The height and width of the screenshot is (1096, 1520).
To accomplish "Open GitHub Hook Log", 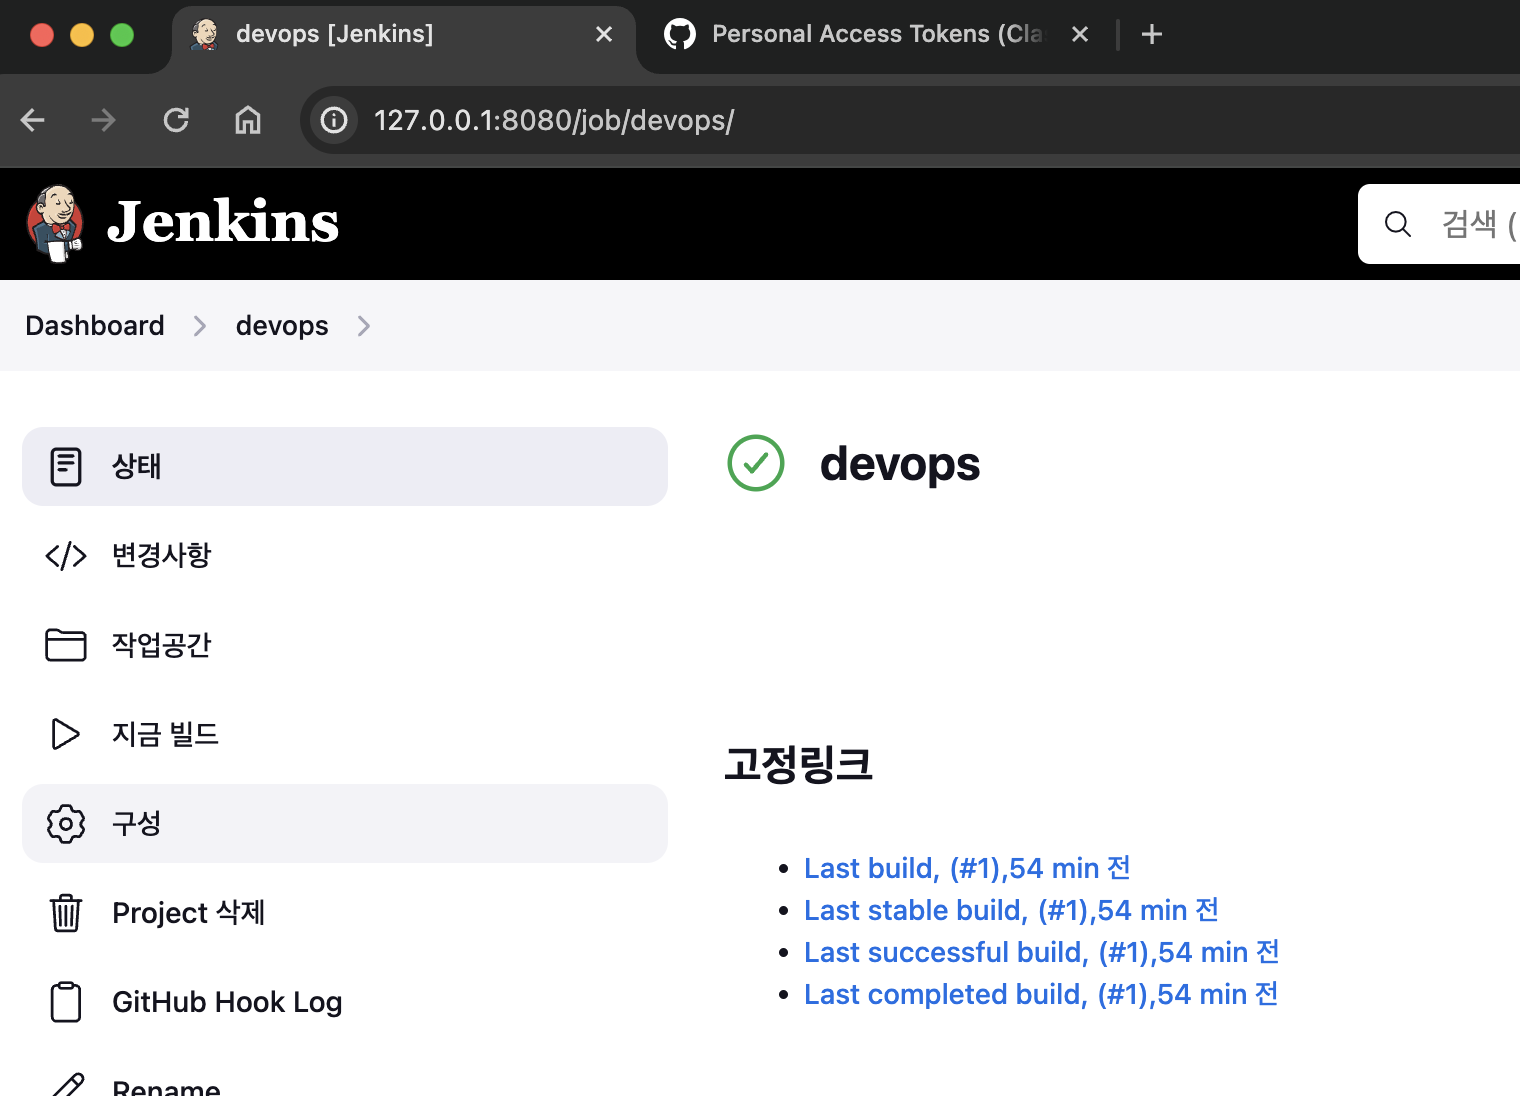I will 345,1002.
